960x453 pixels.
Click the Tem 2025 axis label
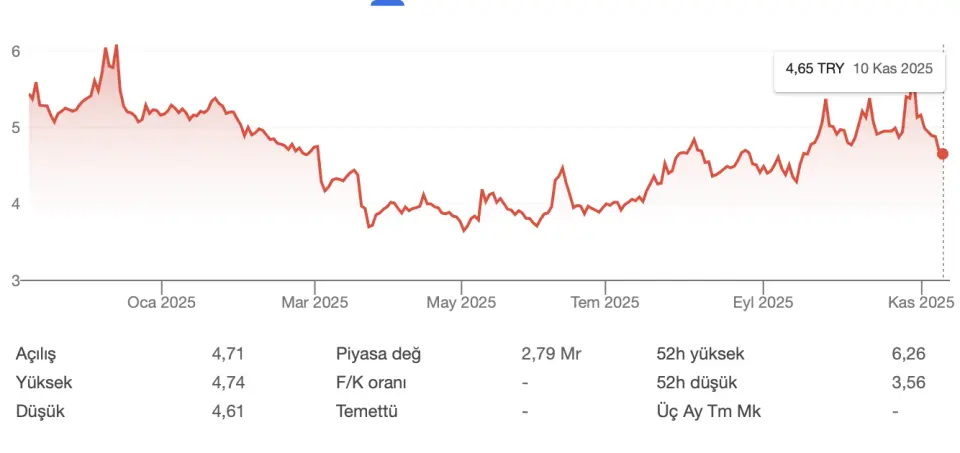(x=605, y=302)
